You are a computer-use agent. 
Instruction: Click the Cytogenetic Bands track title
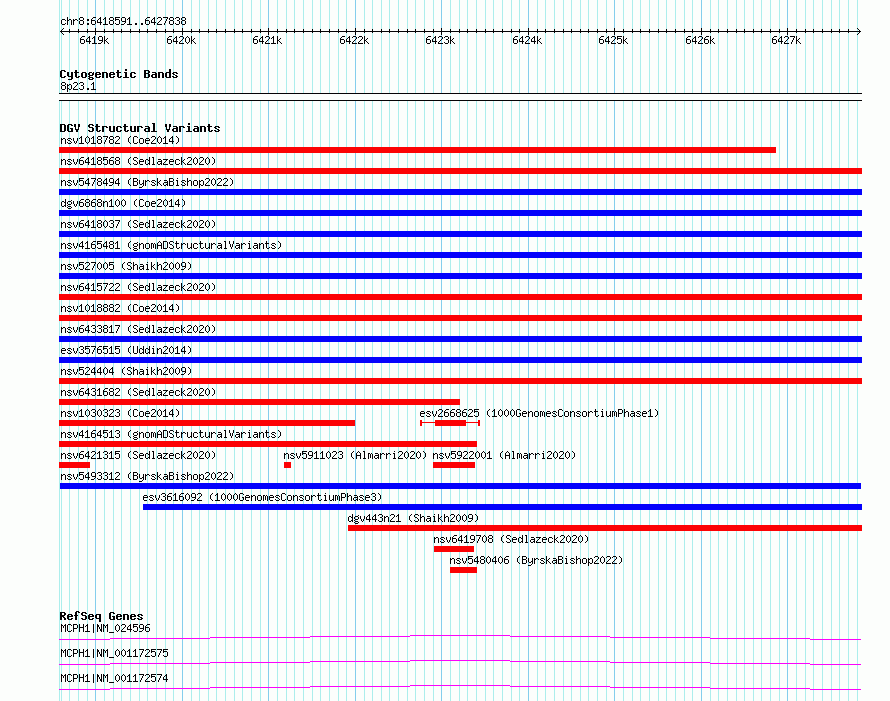pos(119,74)
